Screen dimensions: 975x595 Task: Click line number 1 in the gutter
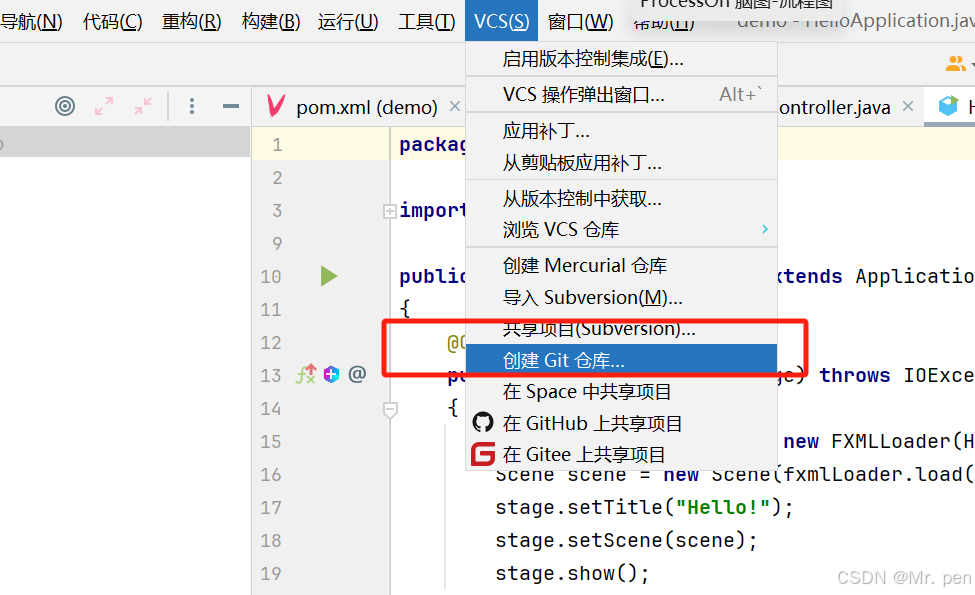click(x=277, y=145)
